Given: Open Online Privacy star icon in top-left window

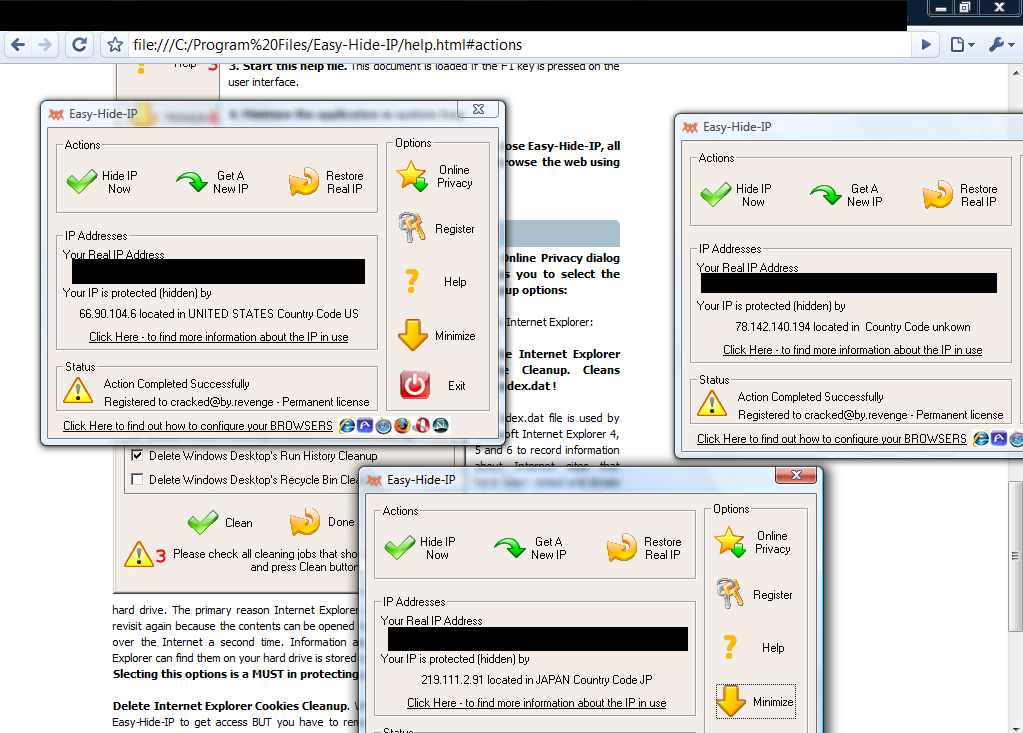Looking at the screenshot, I should [412, 176].
